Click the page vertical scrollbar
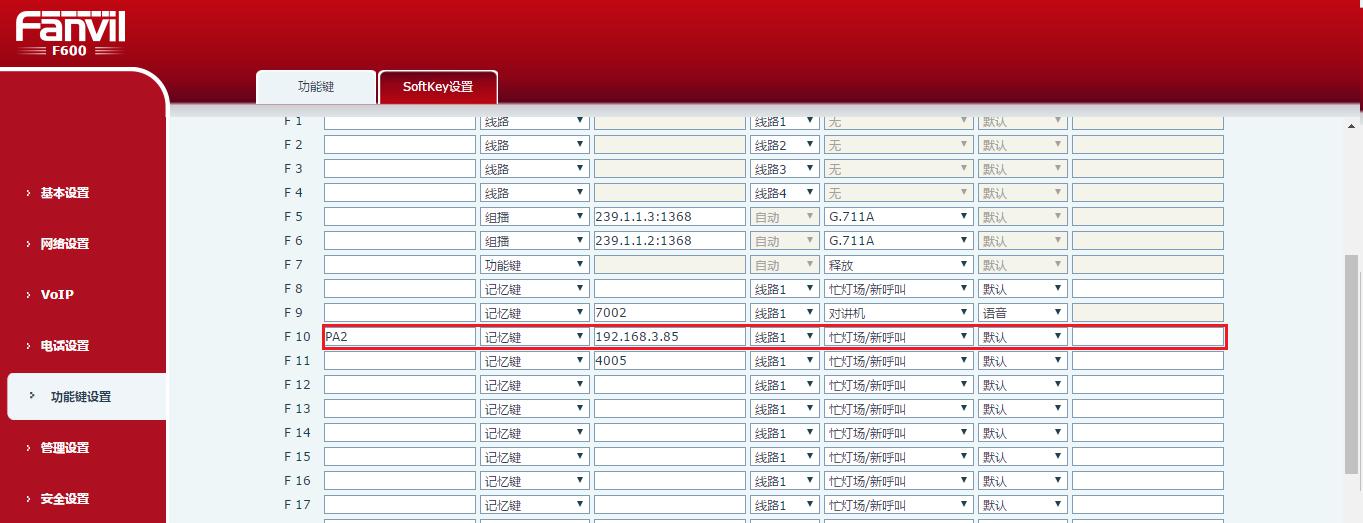Image resolution: width=1363 pixels, height=523 pixels. pos(1352,365)
